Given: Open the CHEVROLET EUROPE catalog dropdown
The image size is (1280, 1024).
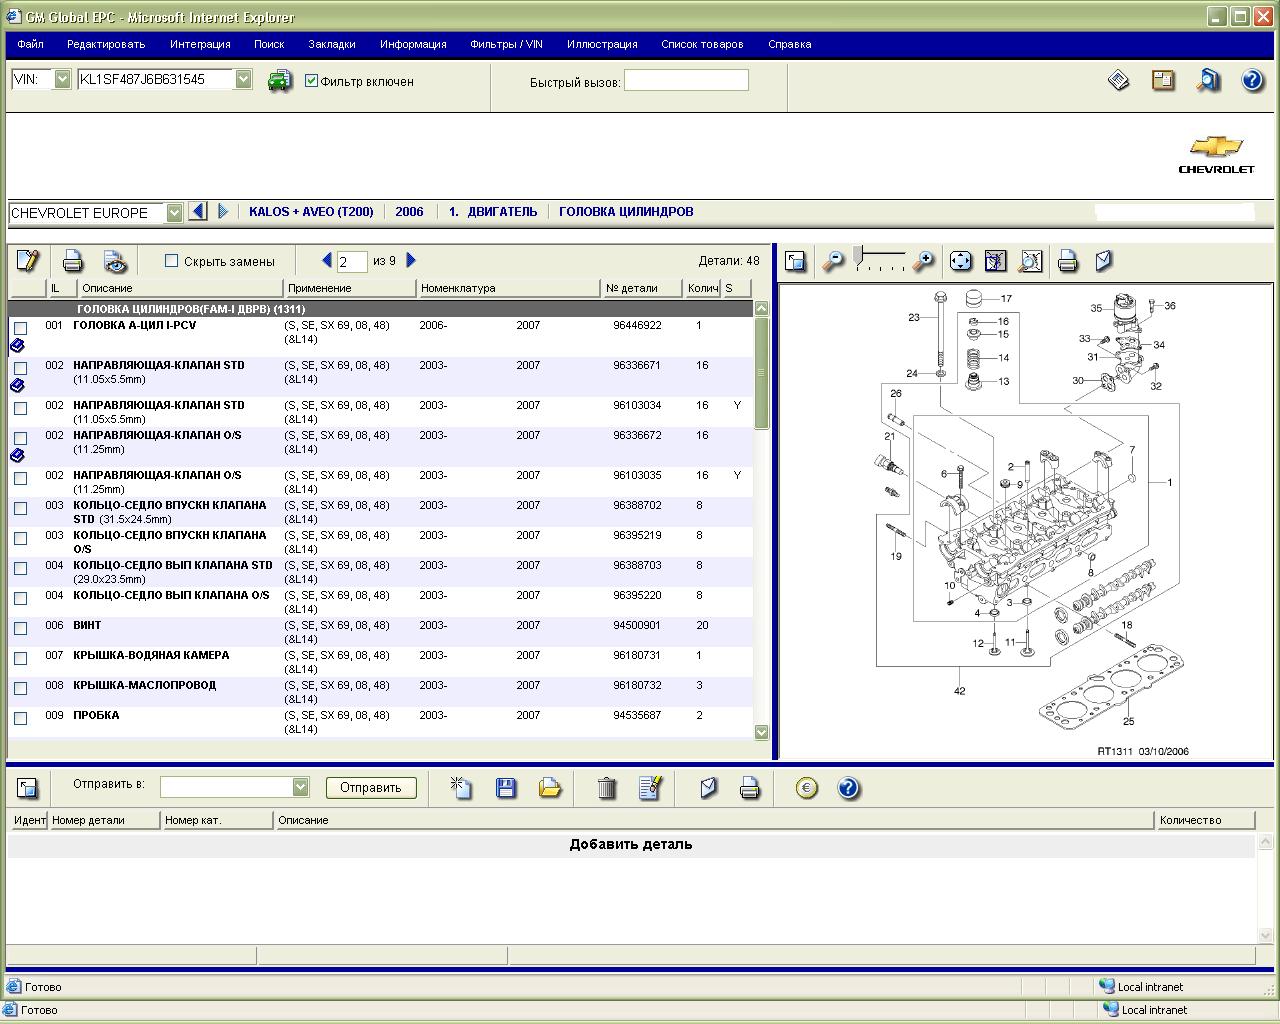Looking at the screenshot, I should 174,213.
